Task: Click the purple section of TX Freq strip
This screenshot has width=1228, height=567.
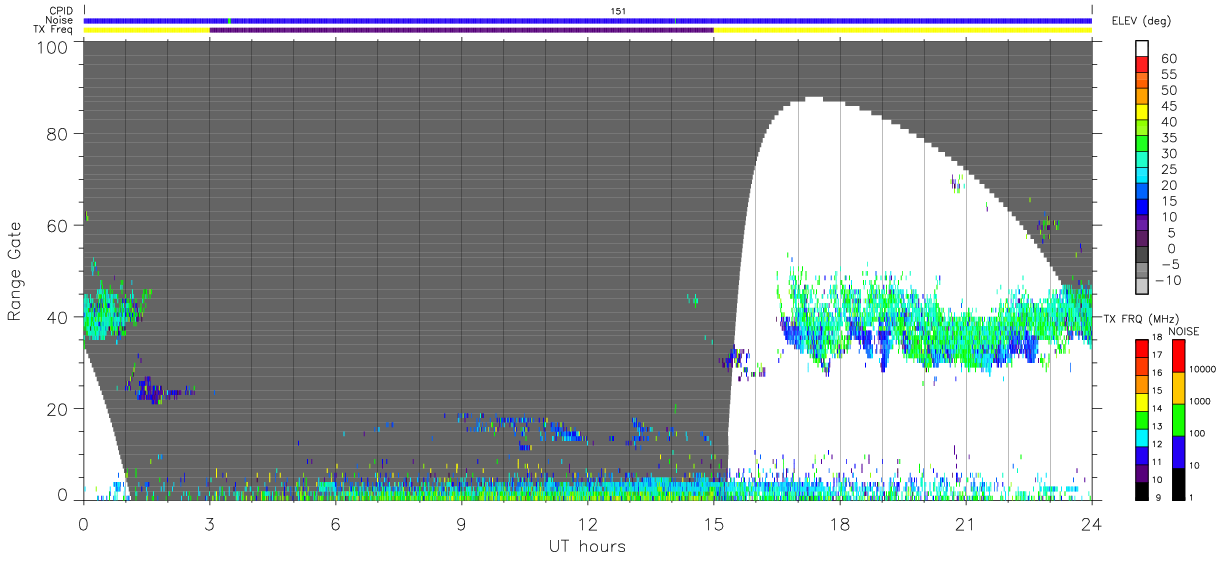Action: point(461,30)
